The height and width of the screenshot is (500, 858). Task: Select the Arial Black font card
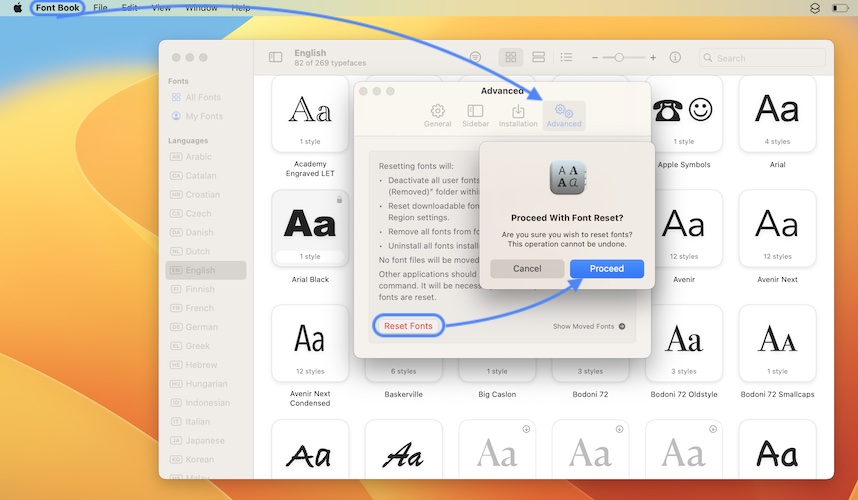point(310,229)
